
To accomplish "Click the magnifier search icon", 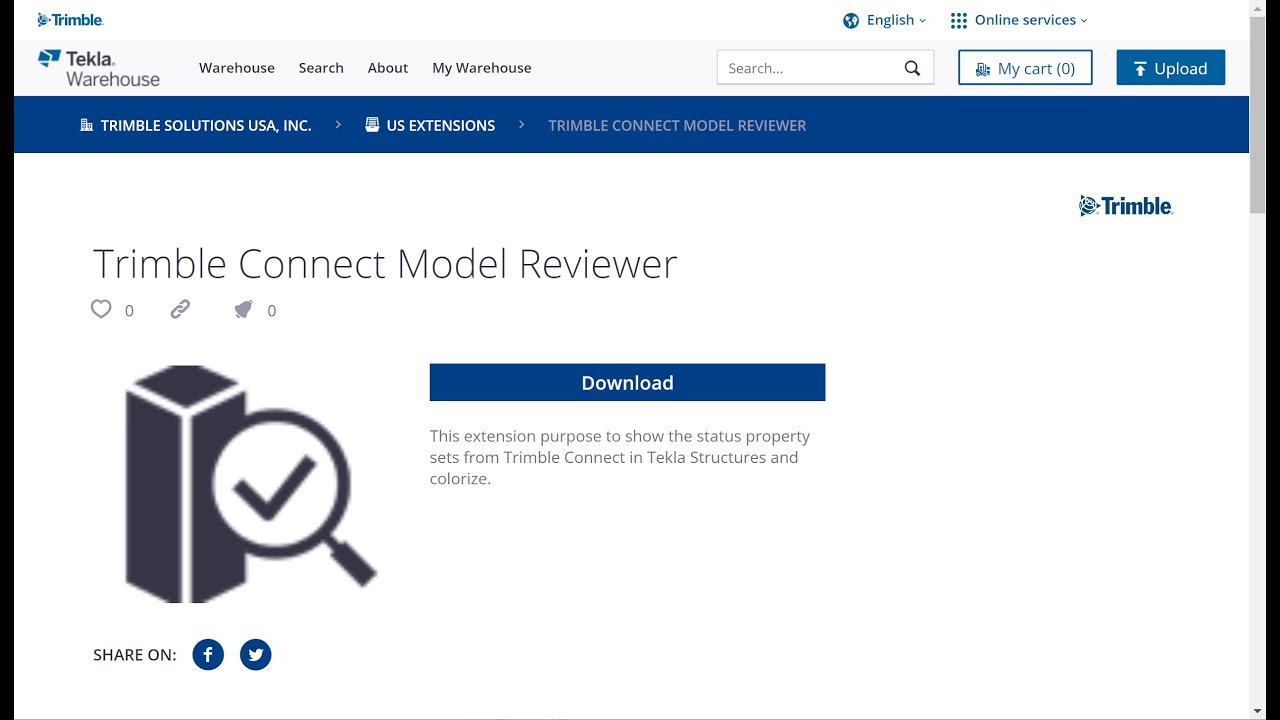I will [x=912, y=68].
